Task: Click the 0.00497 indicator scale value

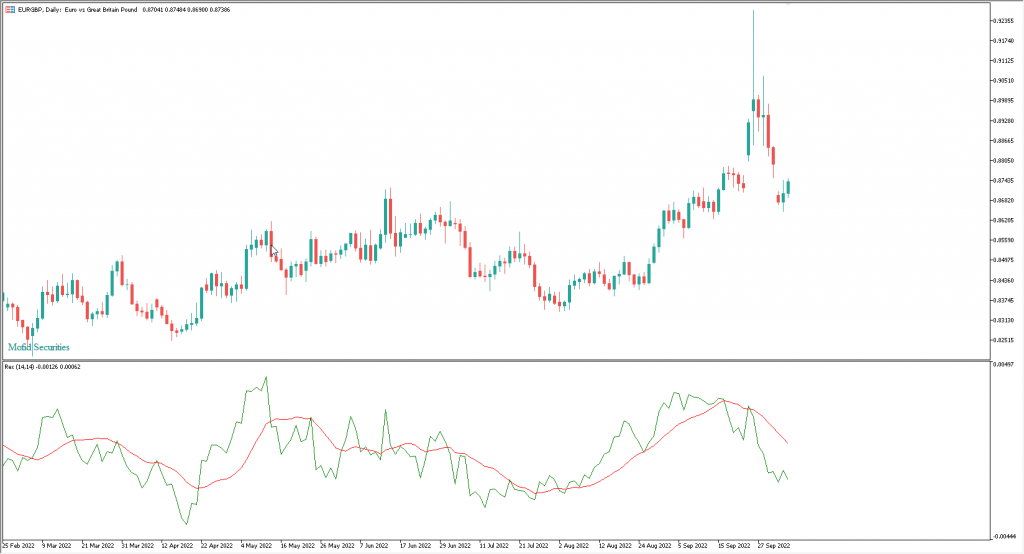Action: pyautogui.click(x=1001, y=366)
